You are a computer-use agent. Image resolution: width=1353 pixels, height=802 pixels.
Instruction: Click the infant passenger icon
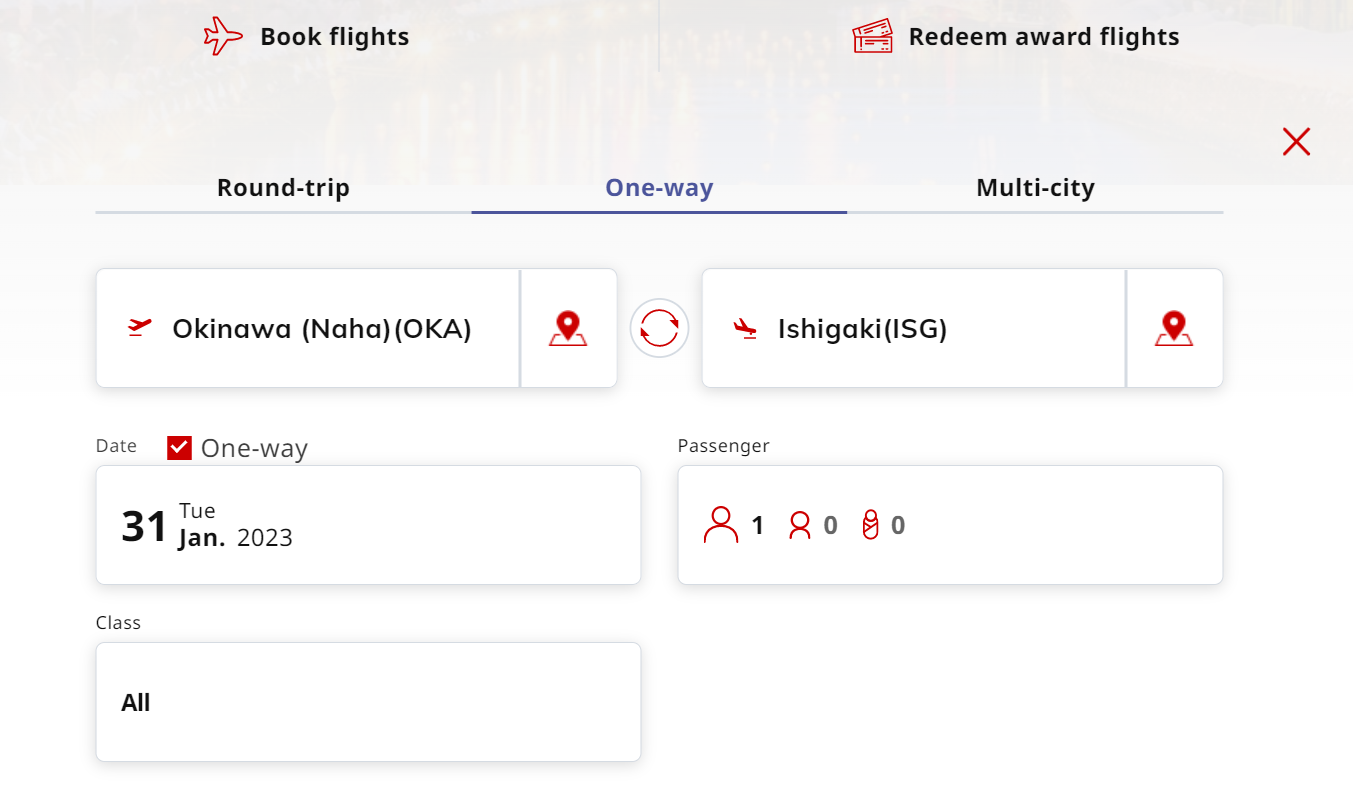[x=870, y=525]
